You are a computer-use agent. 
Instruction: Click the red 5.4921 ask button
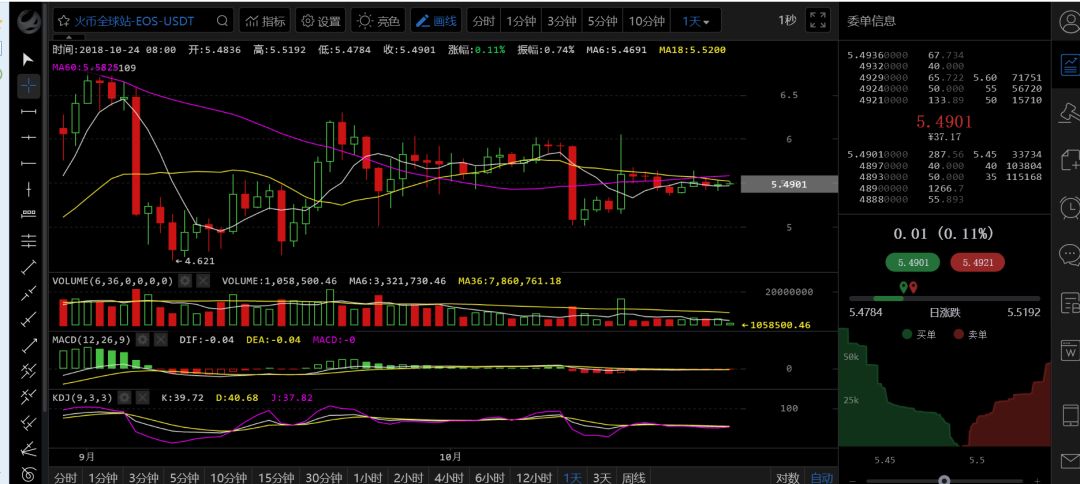[x=977, y=262]
